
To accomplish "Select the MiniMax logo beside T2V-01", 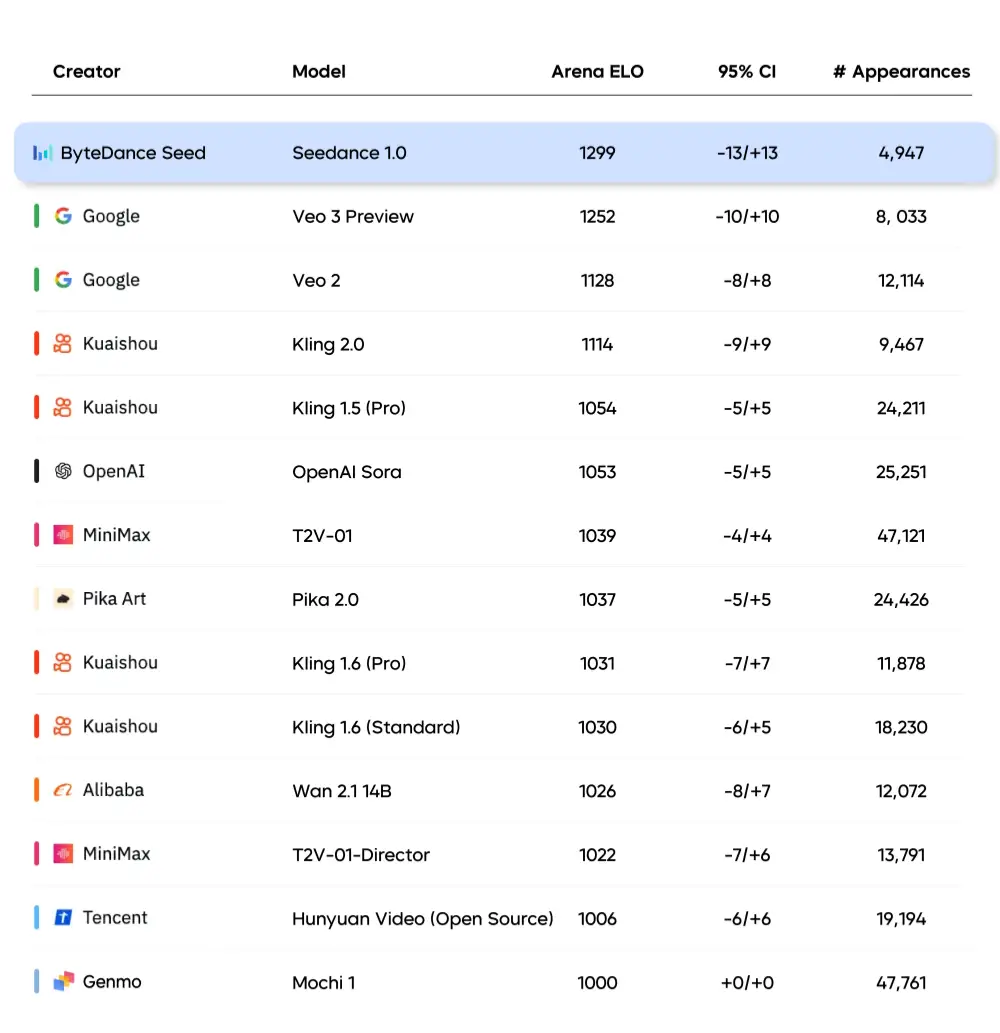I will [x=65, y=536].
